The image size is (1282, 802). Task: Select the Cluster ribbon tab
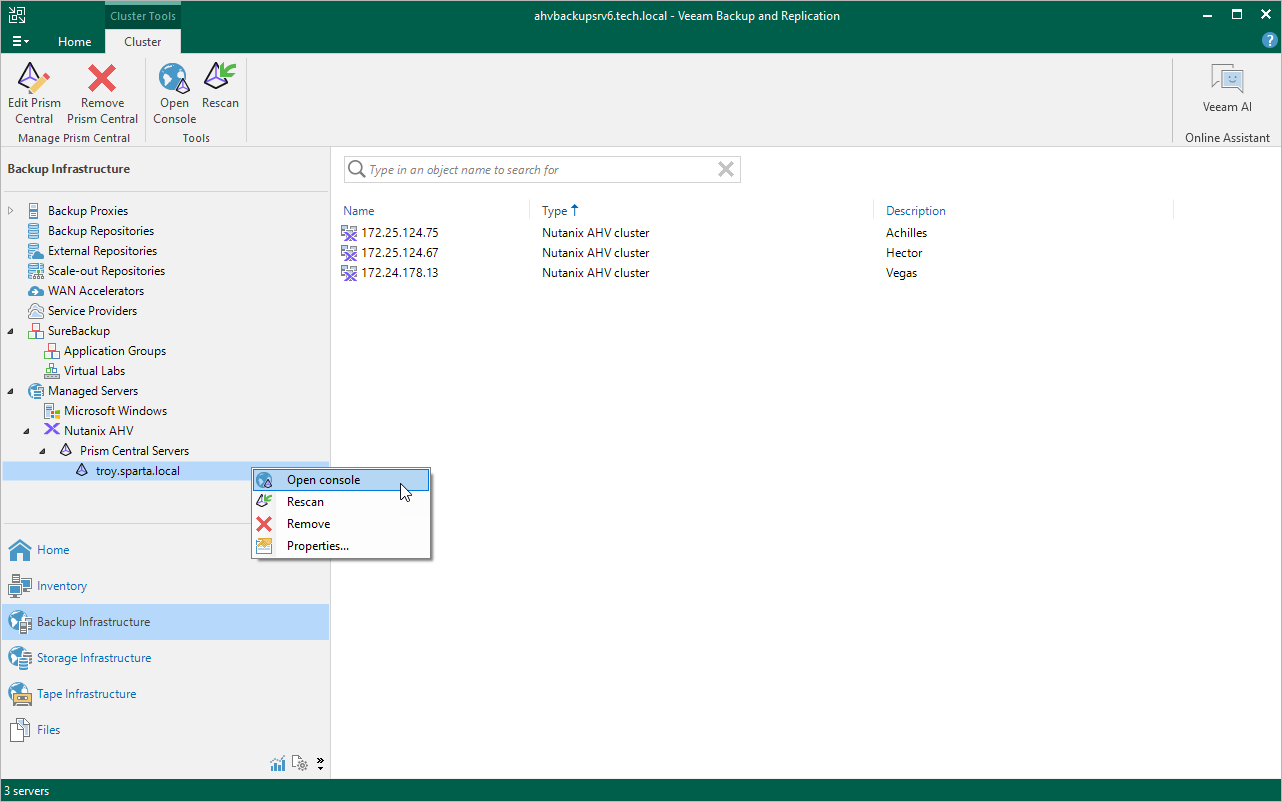(143, 42)
